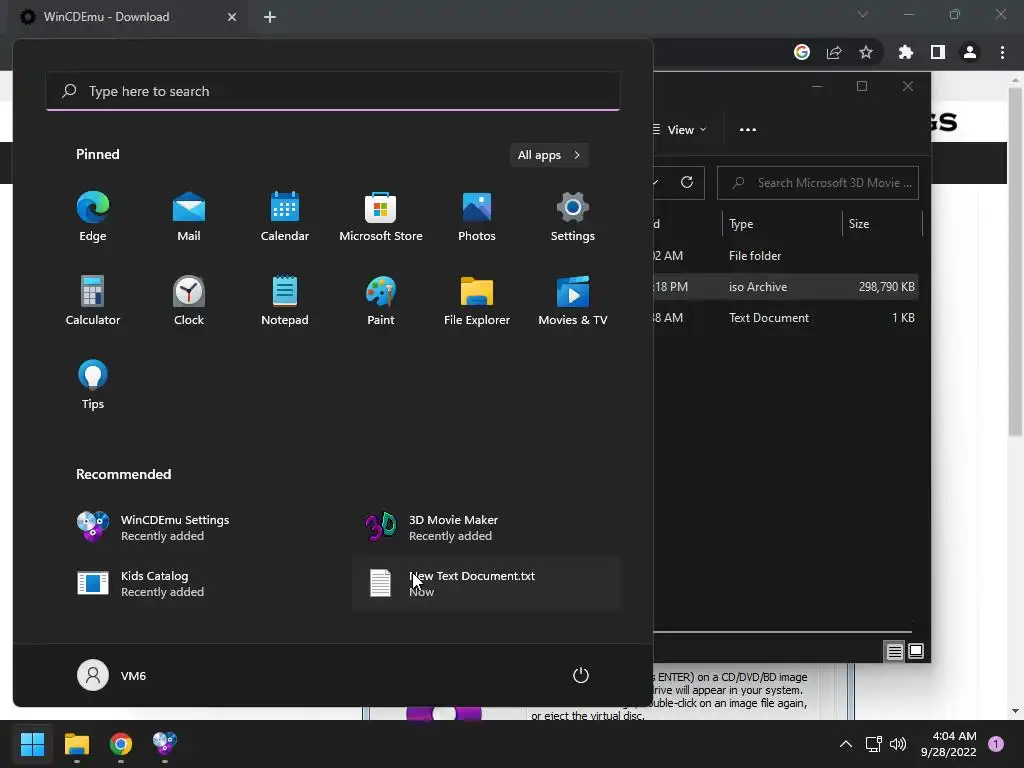
Task: Open pinned File Explorer in Start menu
Action: 477,300
